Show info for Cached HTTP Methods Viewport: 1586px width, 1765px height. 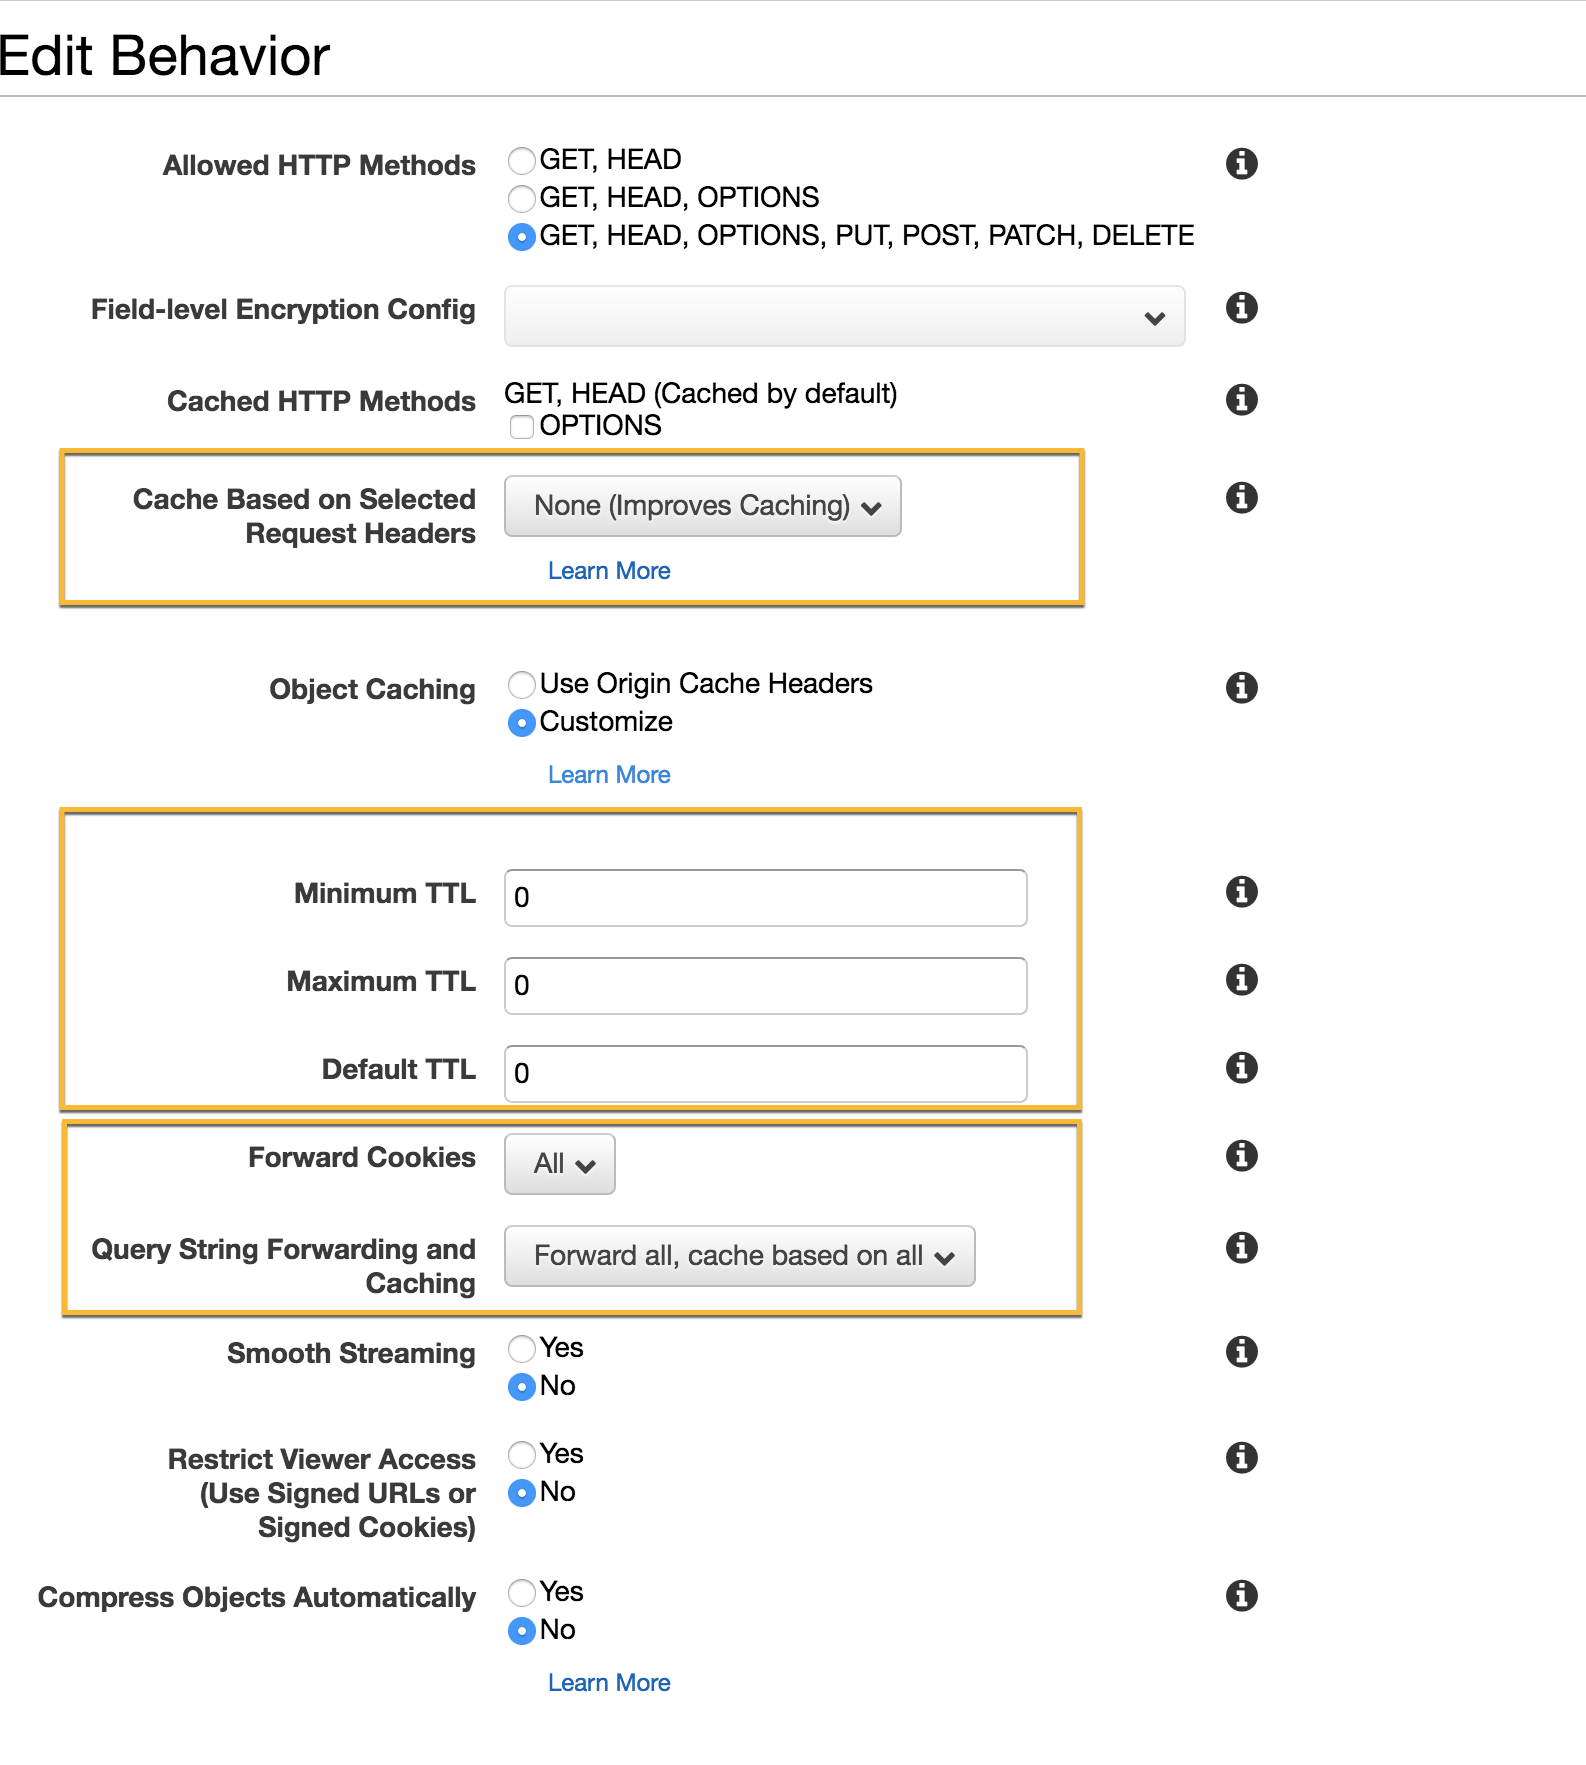click(x=1241, y=400)
